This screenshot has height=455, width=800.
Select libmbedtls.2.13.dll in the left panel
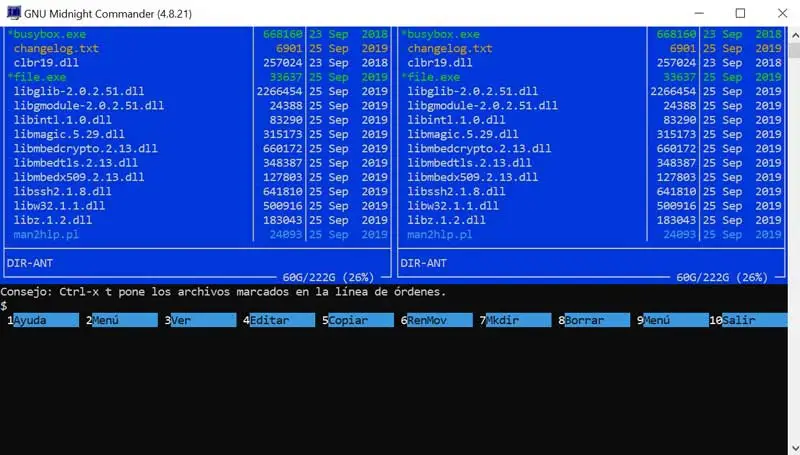(76, 163)
